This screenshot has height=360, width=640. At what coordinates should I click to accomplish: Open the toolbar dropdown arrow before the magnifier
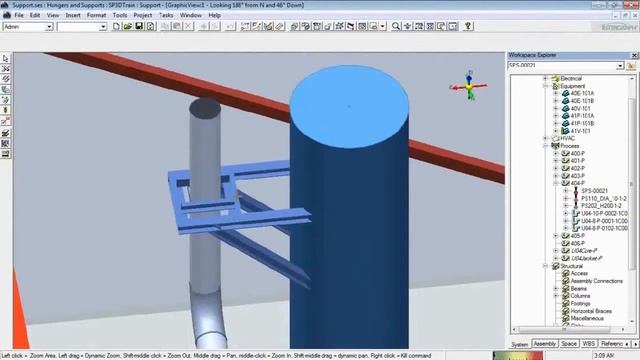pos(383,27)
